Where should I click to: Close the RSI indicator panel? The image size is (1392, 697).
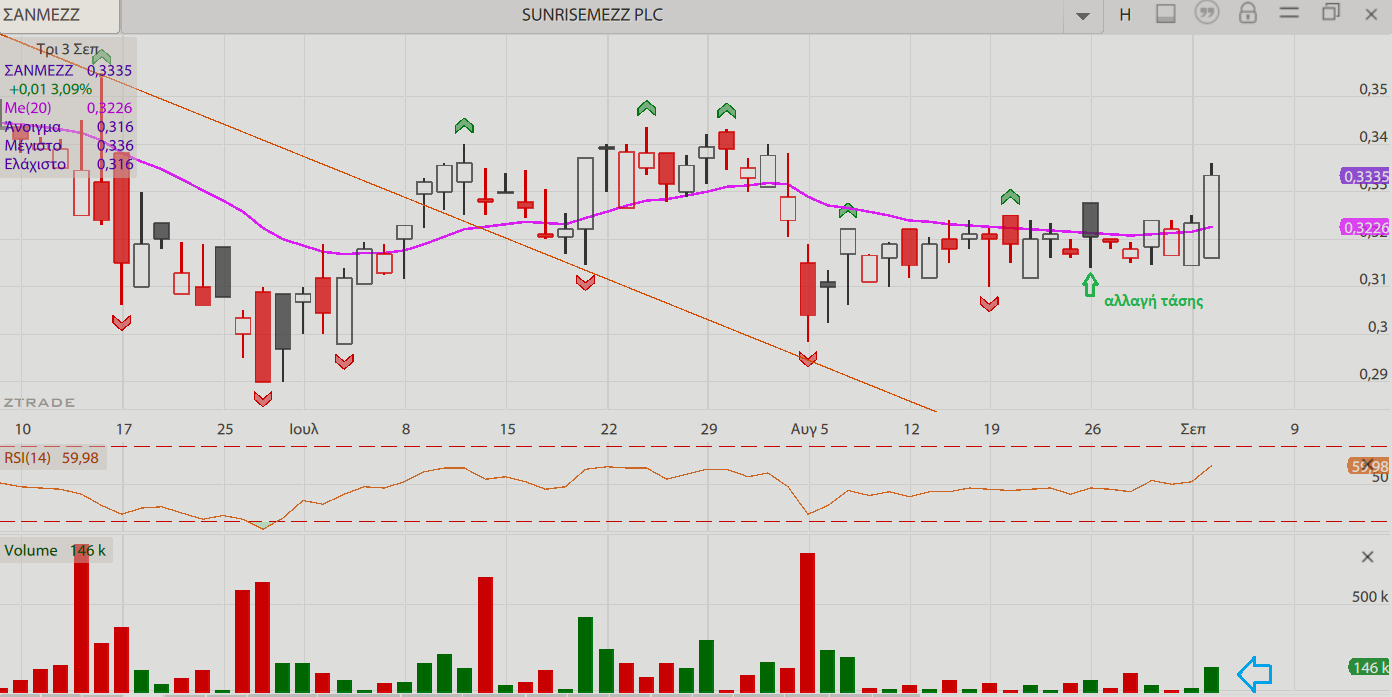(1368, 463)
